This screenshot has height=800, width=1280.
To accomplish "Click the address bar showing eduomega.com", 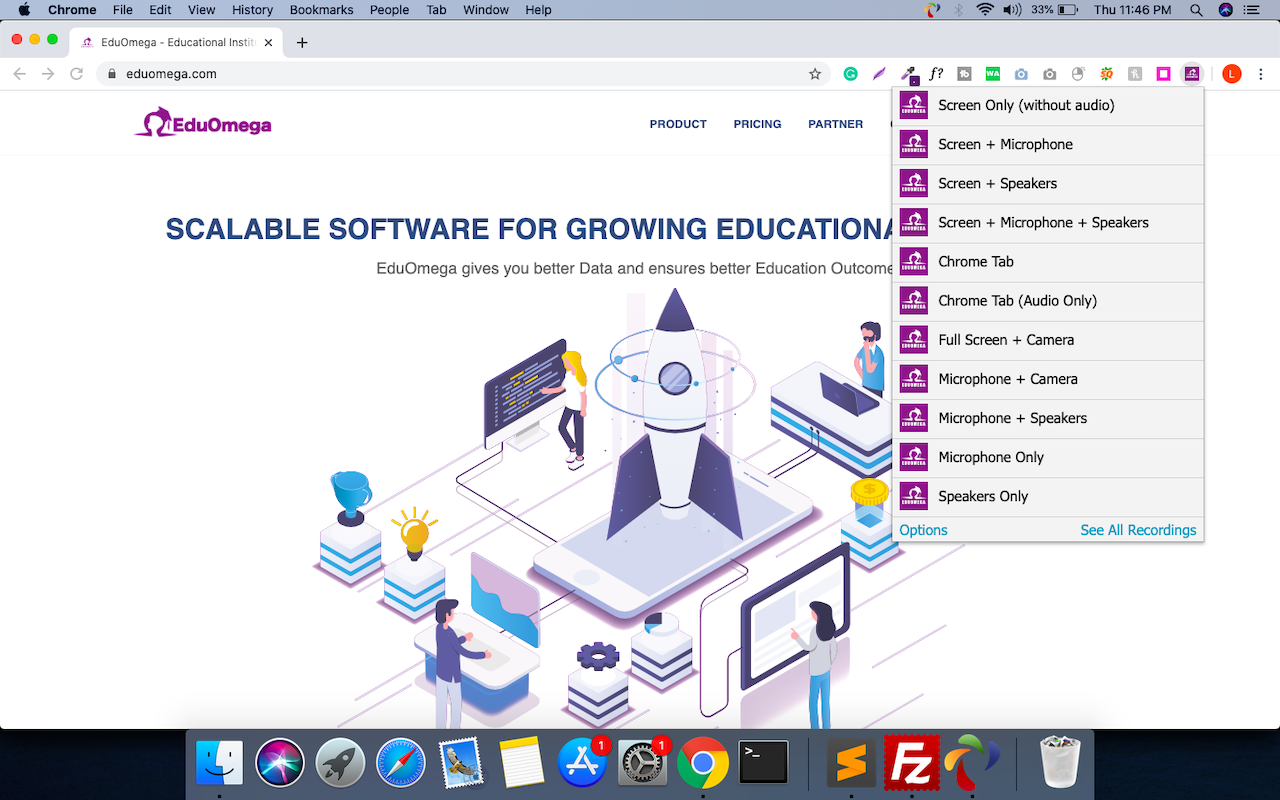I will pyautogui.click(x=175, y=73).
